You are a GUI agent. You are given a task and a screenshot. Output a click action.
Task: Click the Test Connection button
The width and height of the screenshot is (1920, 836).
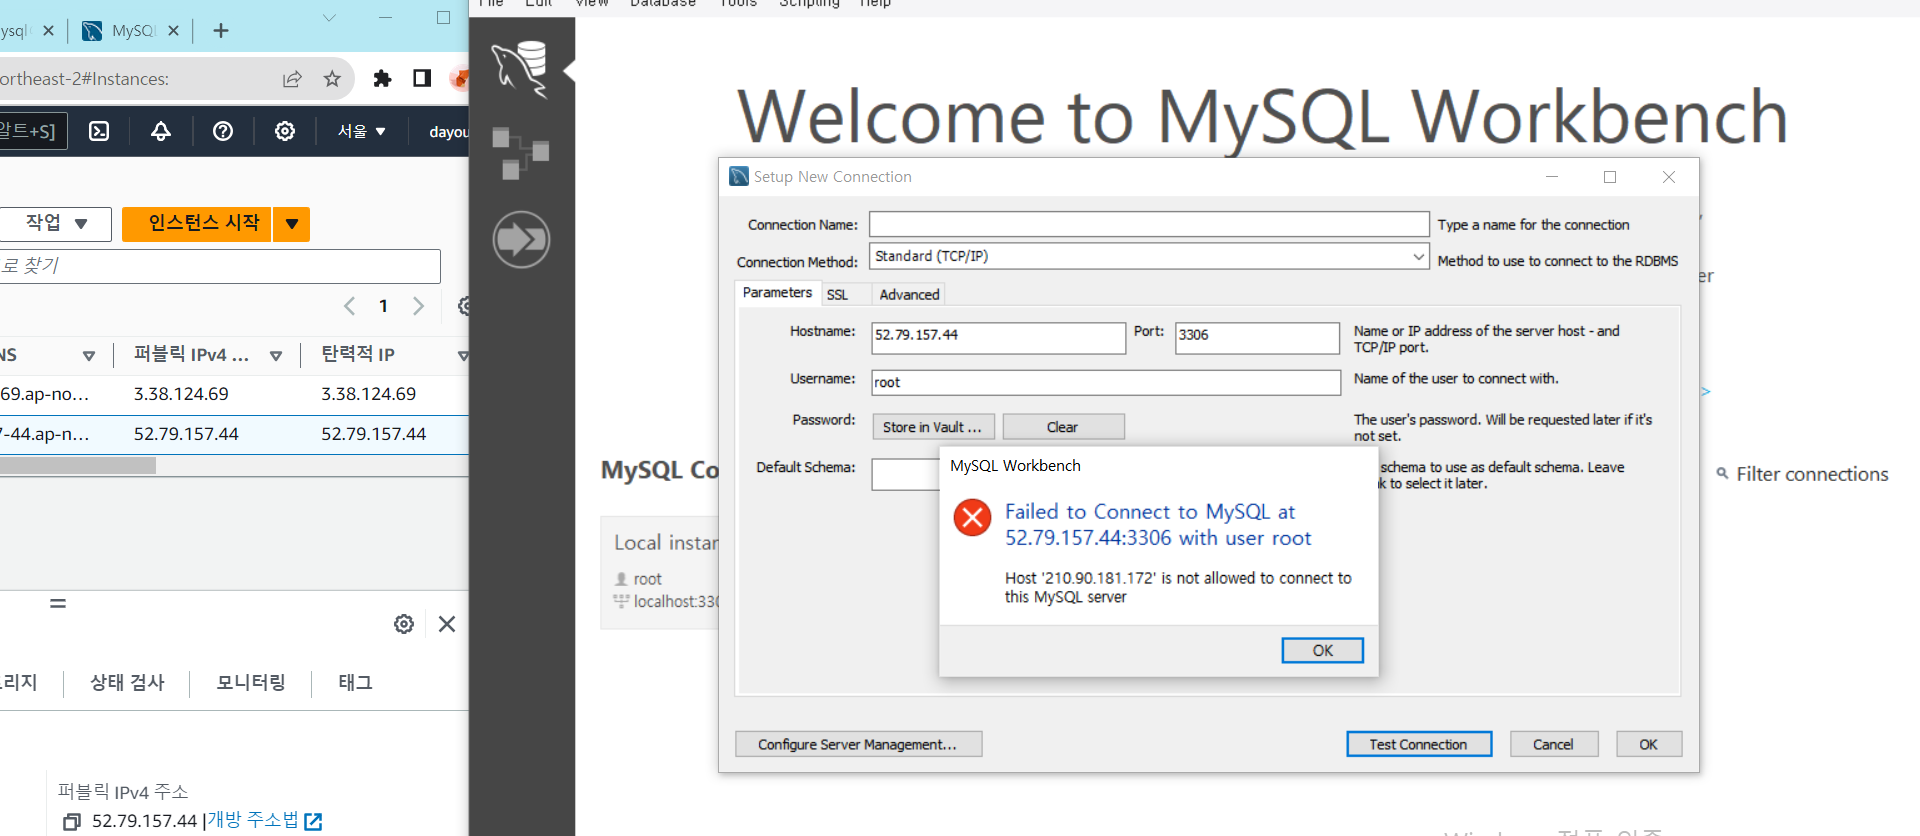[1418, 744]
